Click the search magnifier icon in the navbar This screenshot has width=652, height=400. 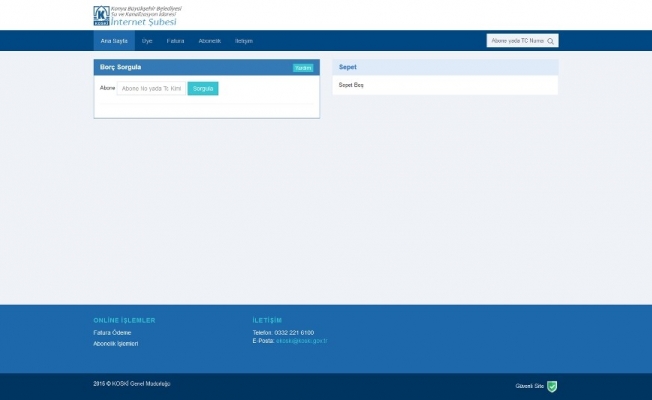[550, 41]
